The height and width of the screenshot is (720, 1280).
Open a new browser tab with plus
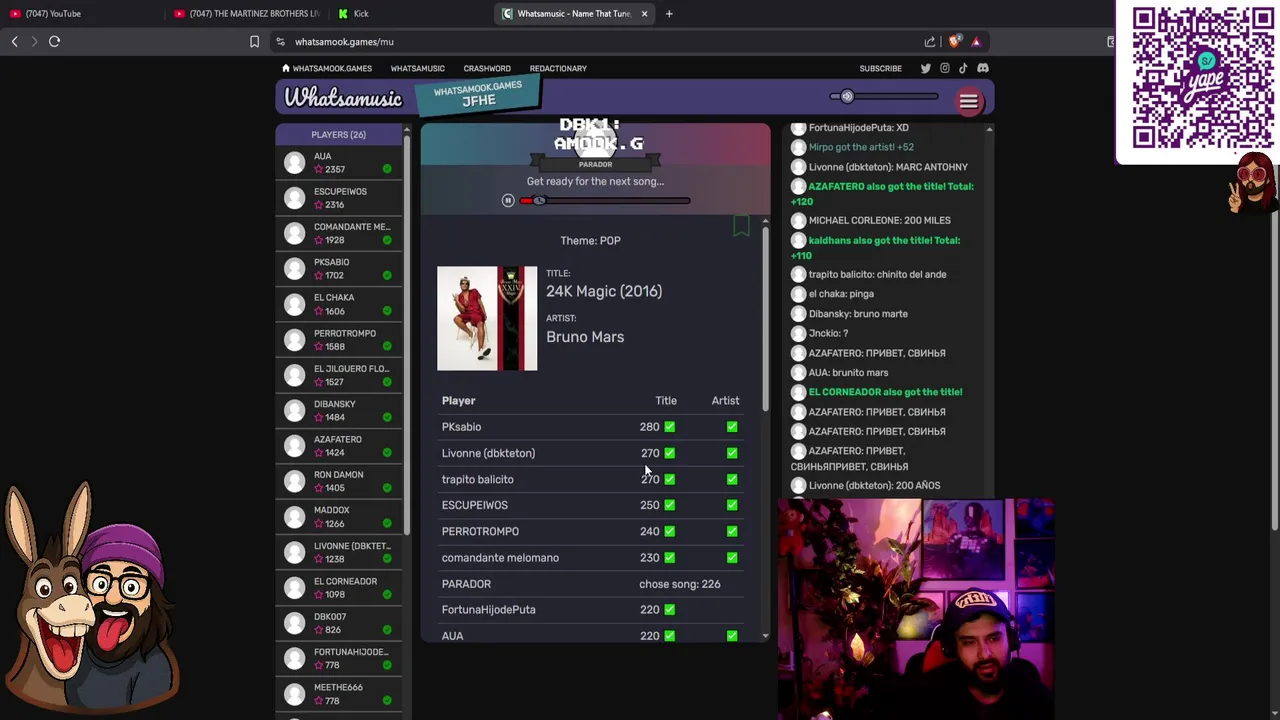click(669, 14)
